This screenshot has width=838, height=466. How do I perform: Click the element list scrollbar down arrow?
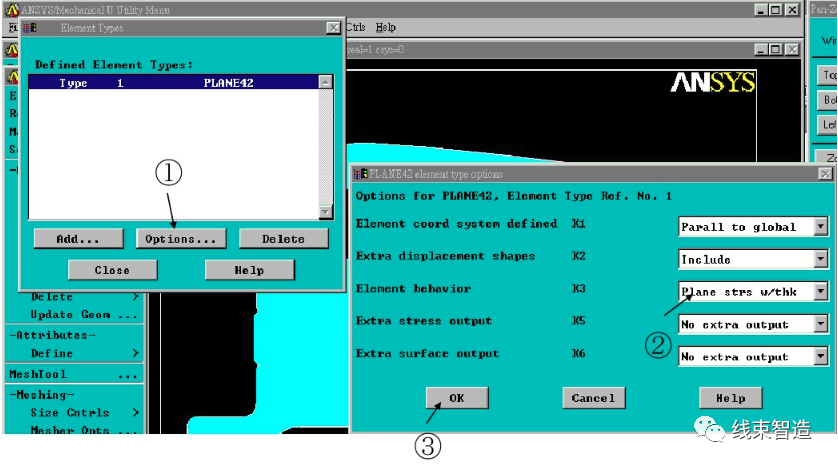325,212
